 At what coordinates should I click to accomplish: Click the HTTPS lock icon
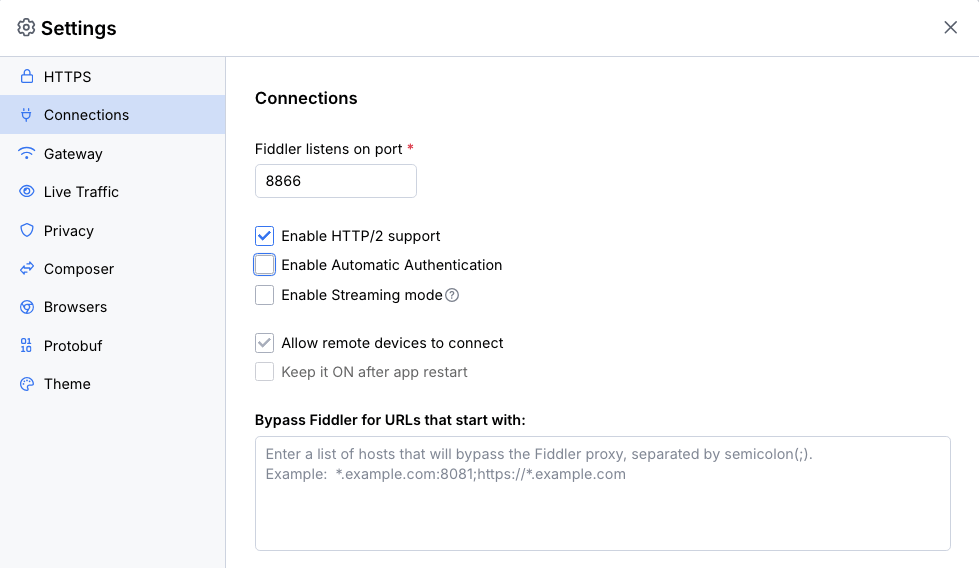tap(27, 76)
